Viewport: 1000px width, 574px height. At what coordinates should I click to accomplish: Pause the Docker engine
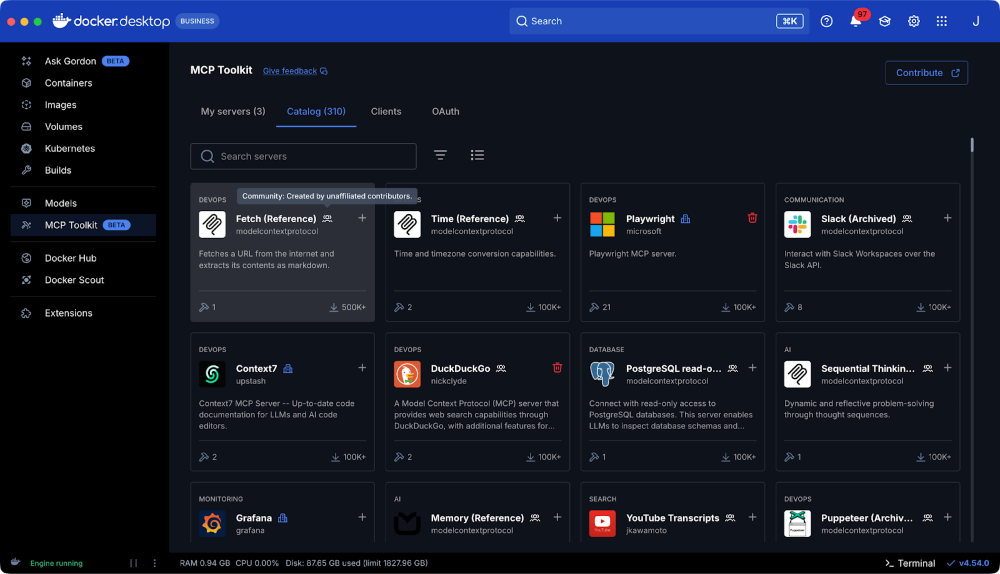tap(133, 563)
